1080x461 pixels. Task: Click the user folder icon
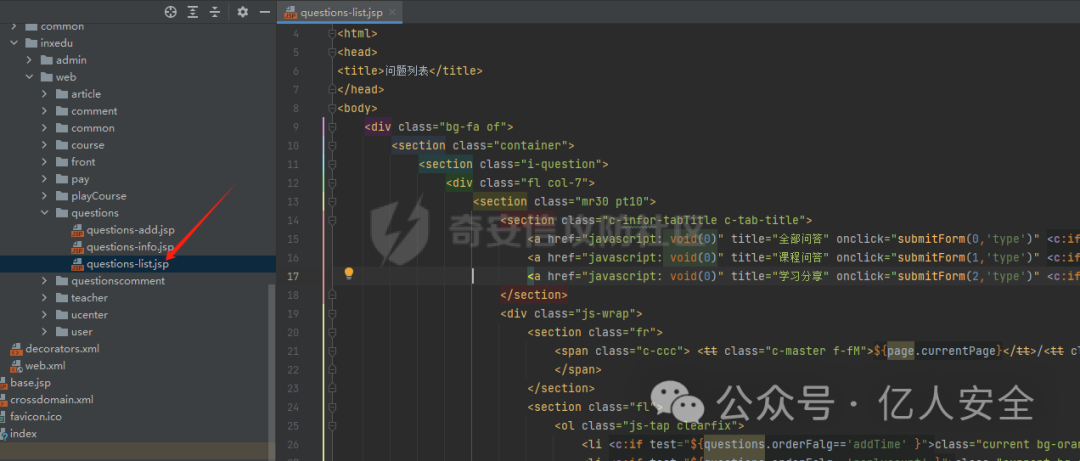pos(61,331)
